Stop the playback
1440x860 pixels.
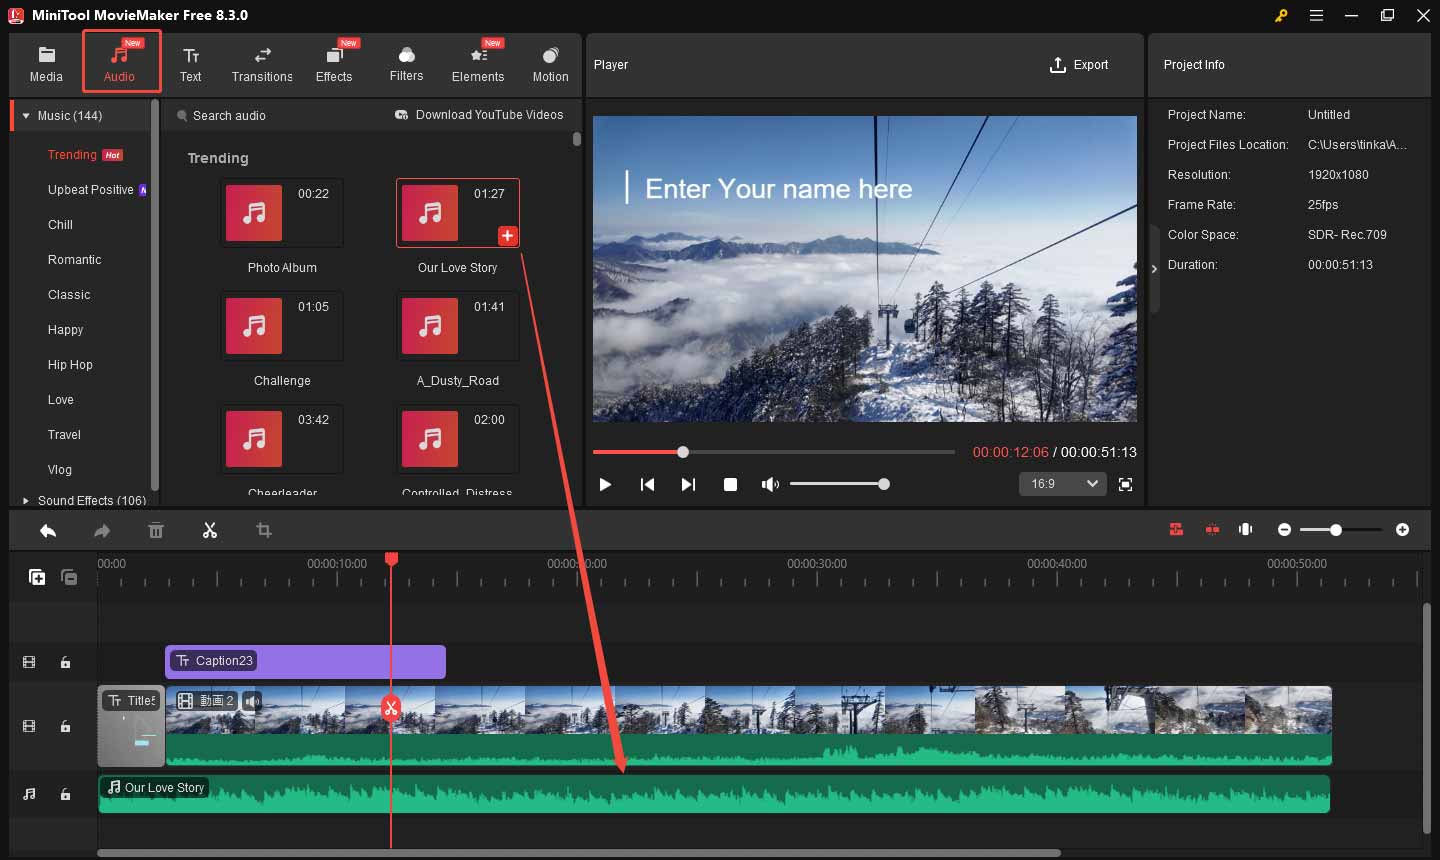731,484
